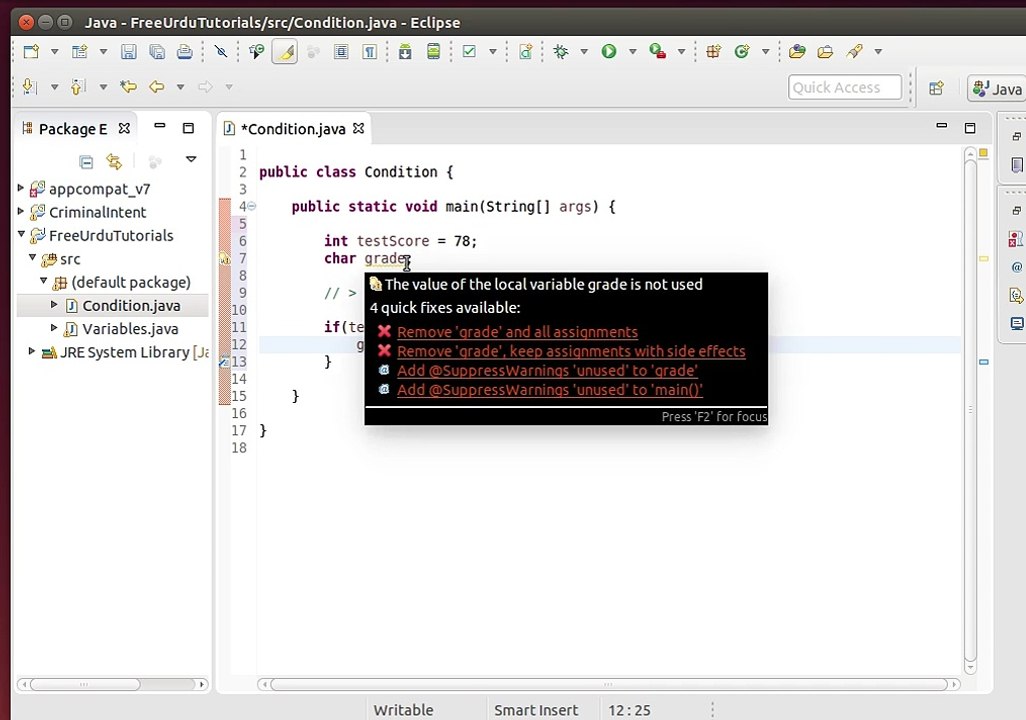This screenshot has width=1026, height=720.
Task: Open dropdown arrow beside External Tools icon
Action: [x=681, y=51]
